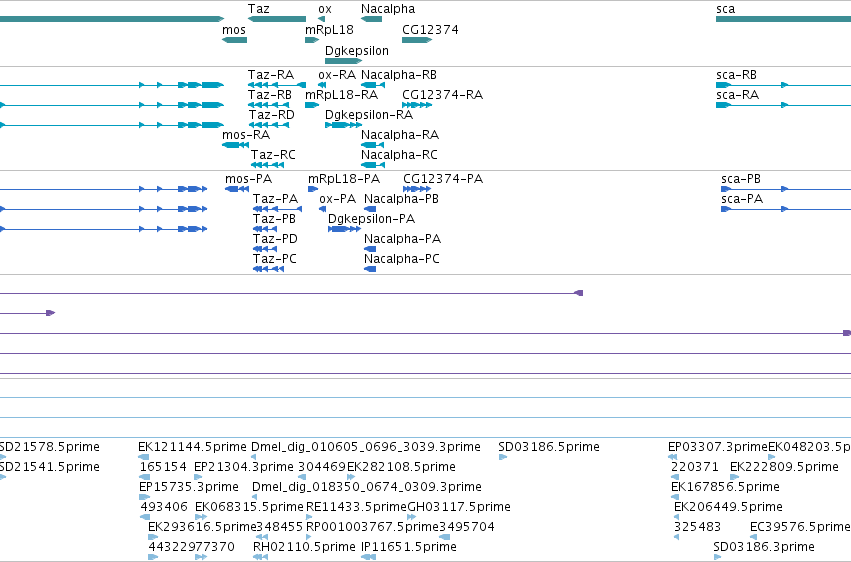
Task: Click the Nacalpha gene feature
Action: (x=371, y=19)
